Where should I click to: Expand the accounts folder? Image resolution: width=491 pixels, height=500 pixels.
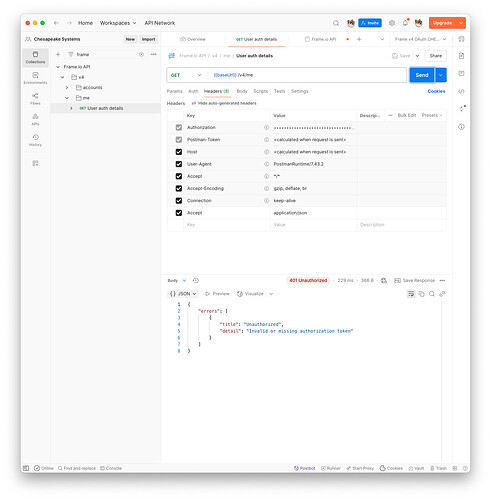pyautogui.click(x=67, y=87)
